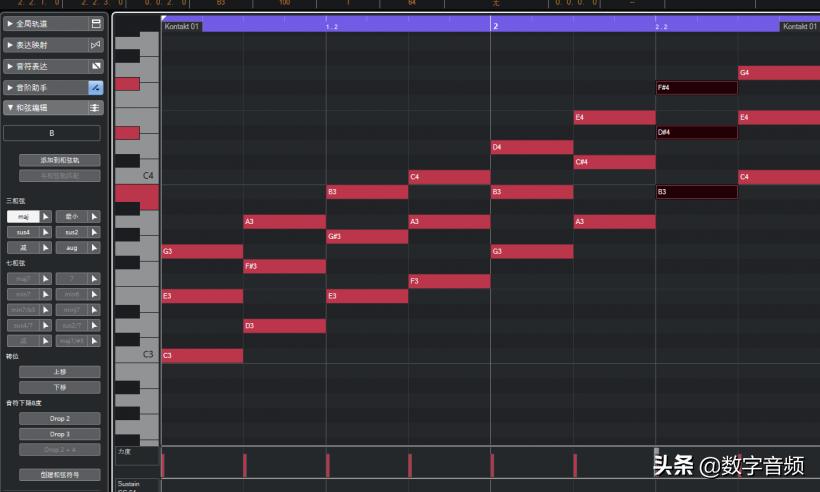Click the 表达映射 section icon
820x492 pixels.
(x=96, y=45)
